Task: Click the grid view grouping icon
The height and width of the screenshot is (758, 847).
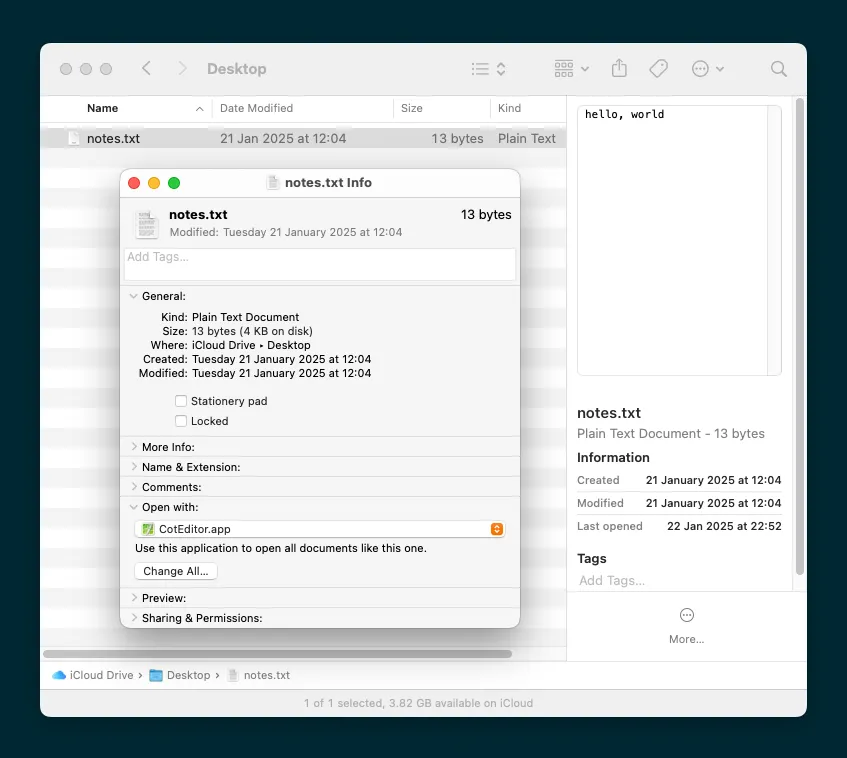Action: tap(566, 68)
